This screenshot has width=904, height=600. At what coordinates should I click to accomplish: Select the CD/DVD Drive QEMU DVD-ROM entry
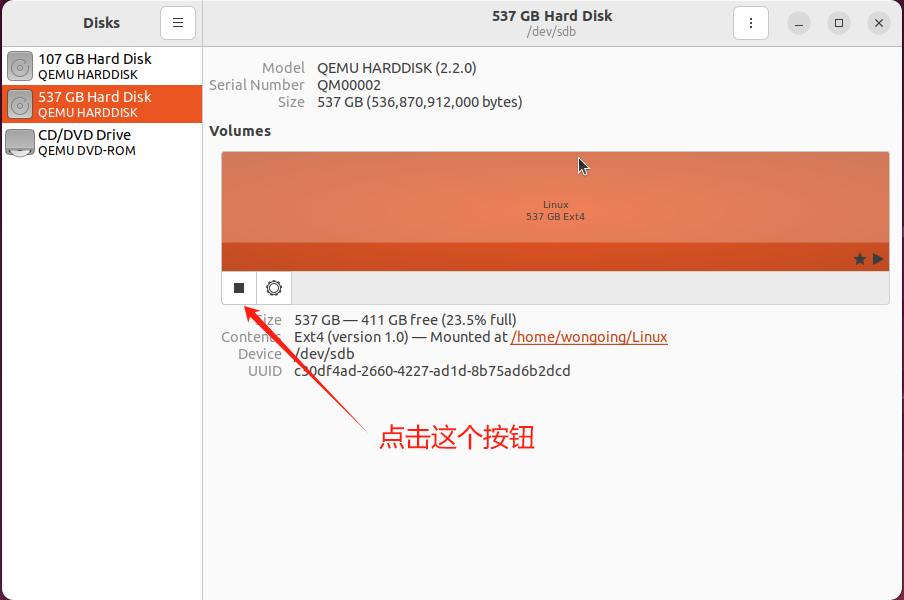(x=86, y=143)
